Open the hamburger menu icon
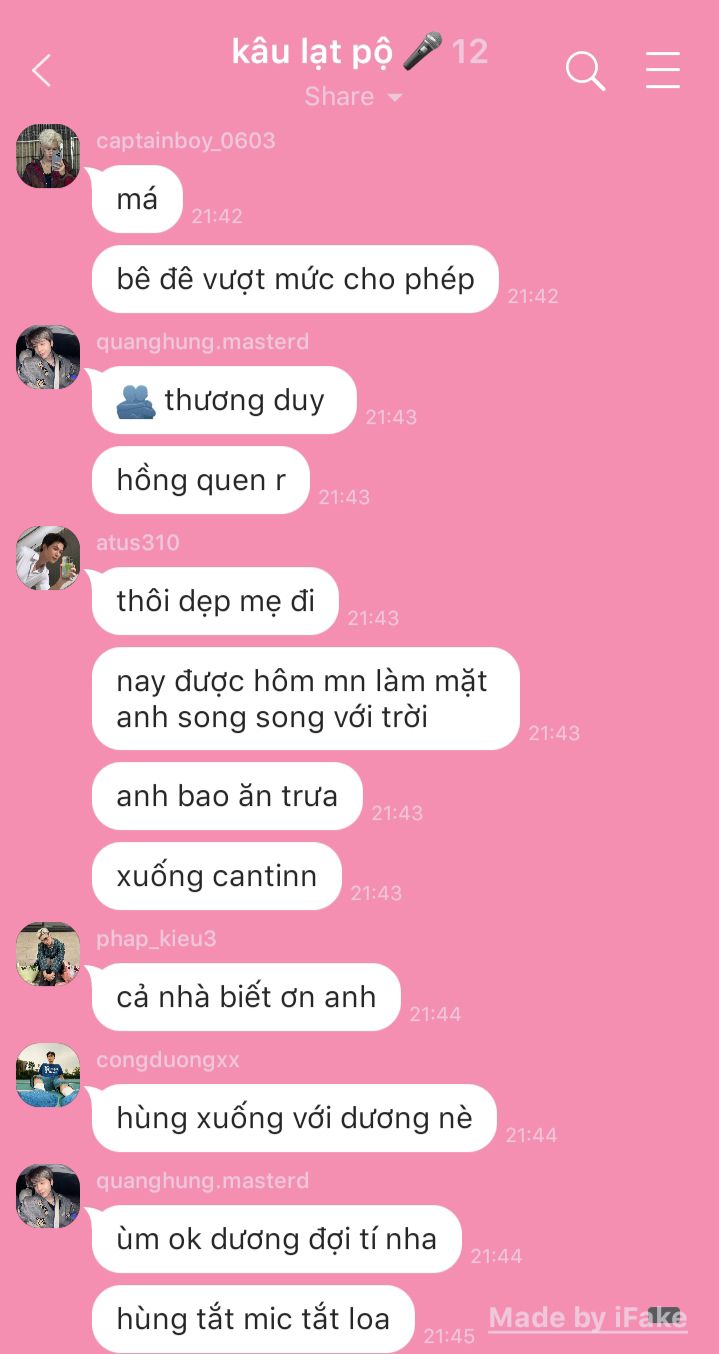The height and width of the screenshot is (1354, 719). coord(662,70)
